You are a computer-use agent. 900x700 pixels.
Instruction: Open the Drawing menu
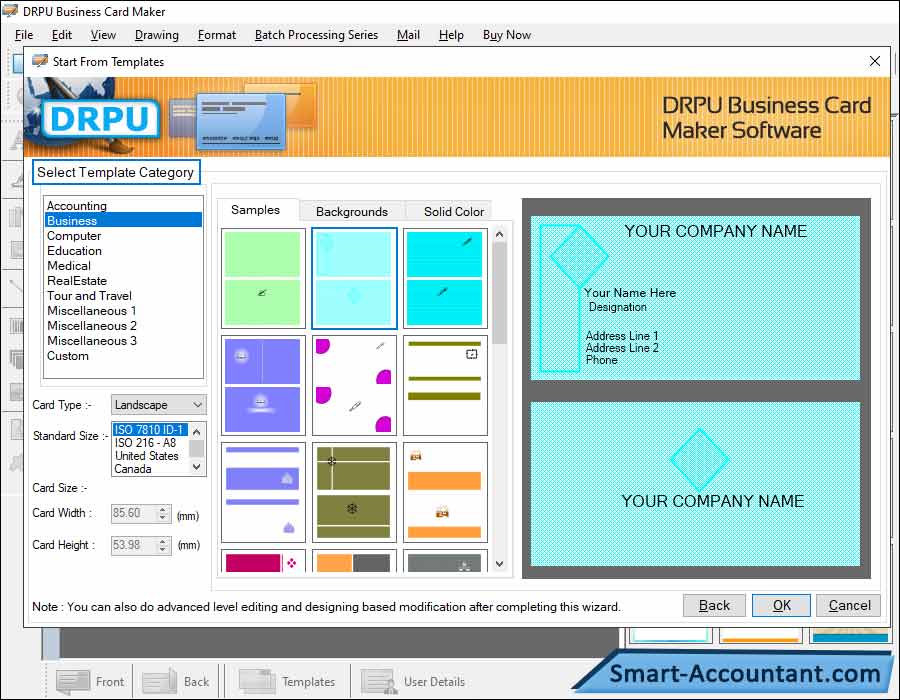[157, 35]
